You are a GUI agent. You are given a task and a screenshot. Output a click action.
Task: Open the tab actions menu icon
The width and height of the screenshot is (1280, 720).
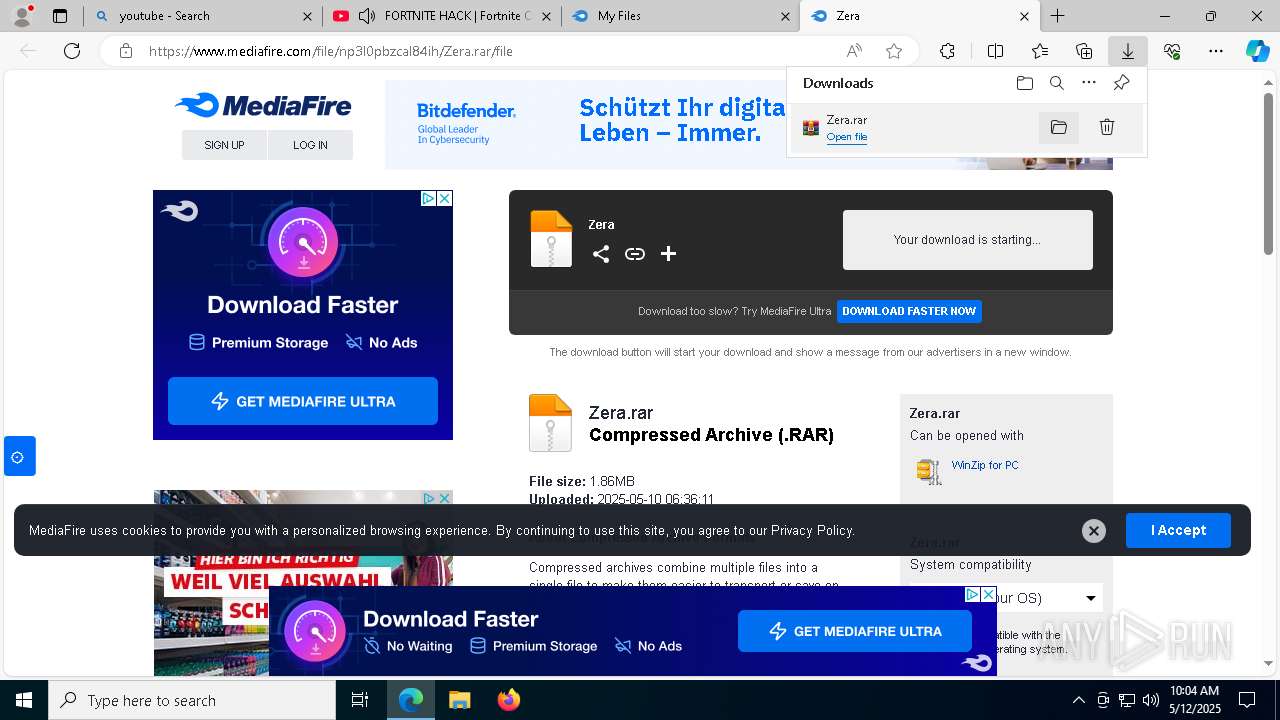tap(60, 16)
